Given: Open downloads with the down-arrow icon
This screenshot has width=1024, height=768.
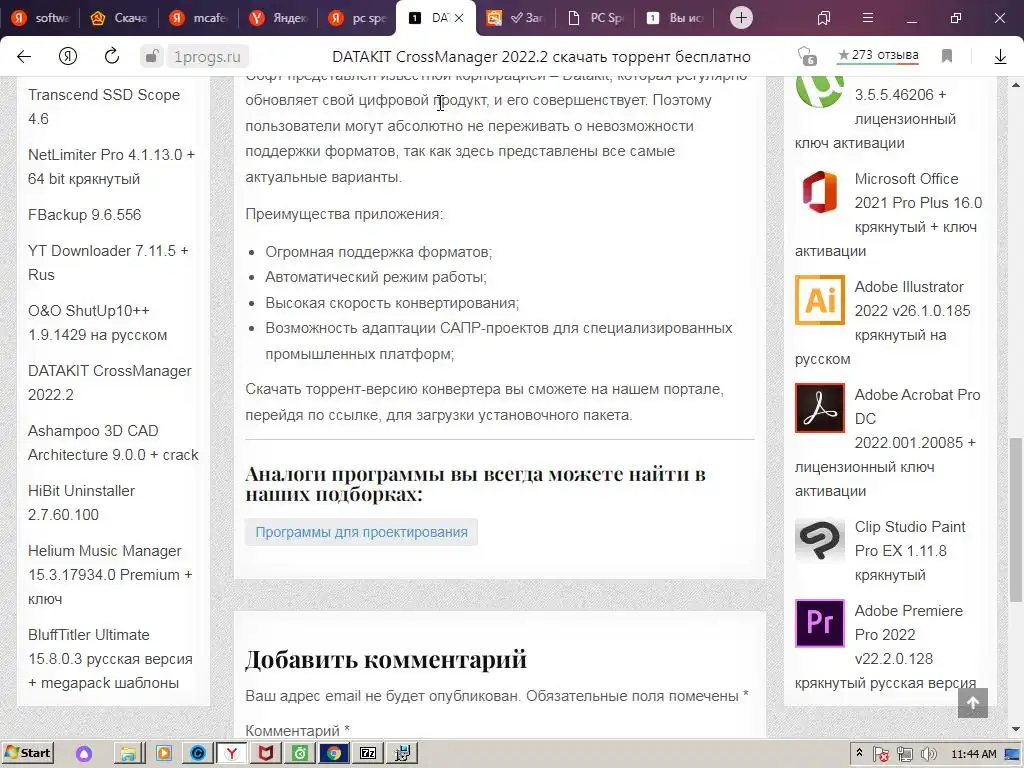Looking at the screenshot, I should pyautogui.click(x=1000, y=57).
